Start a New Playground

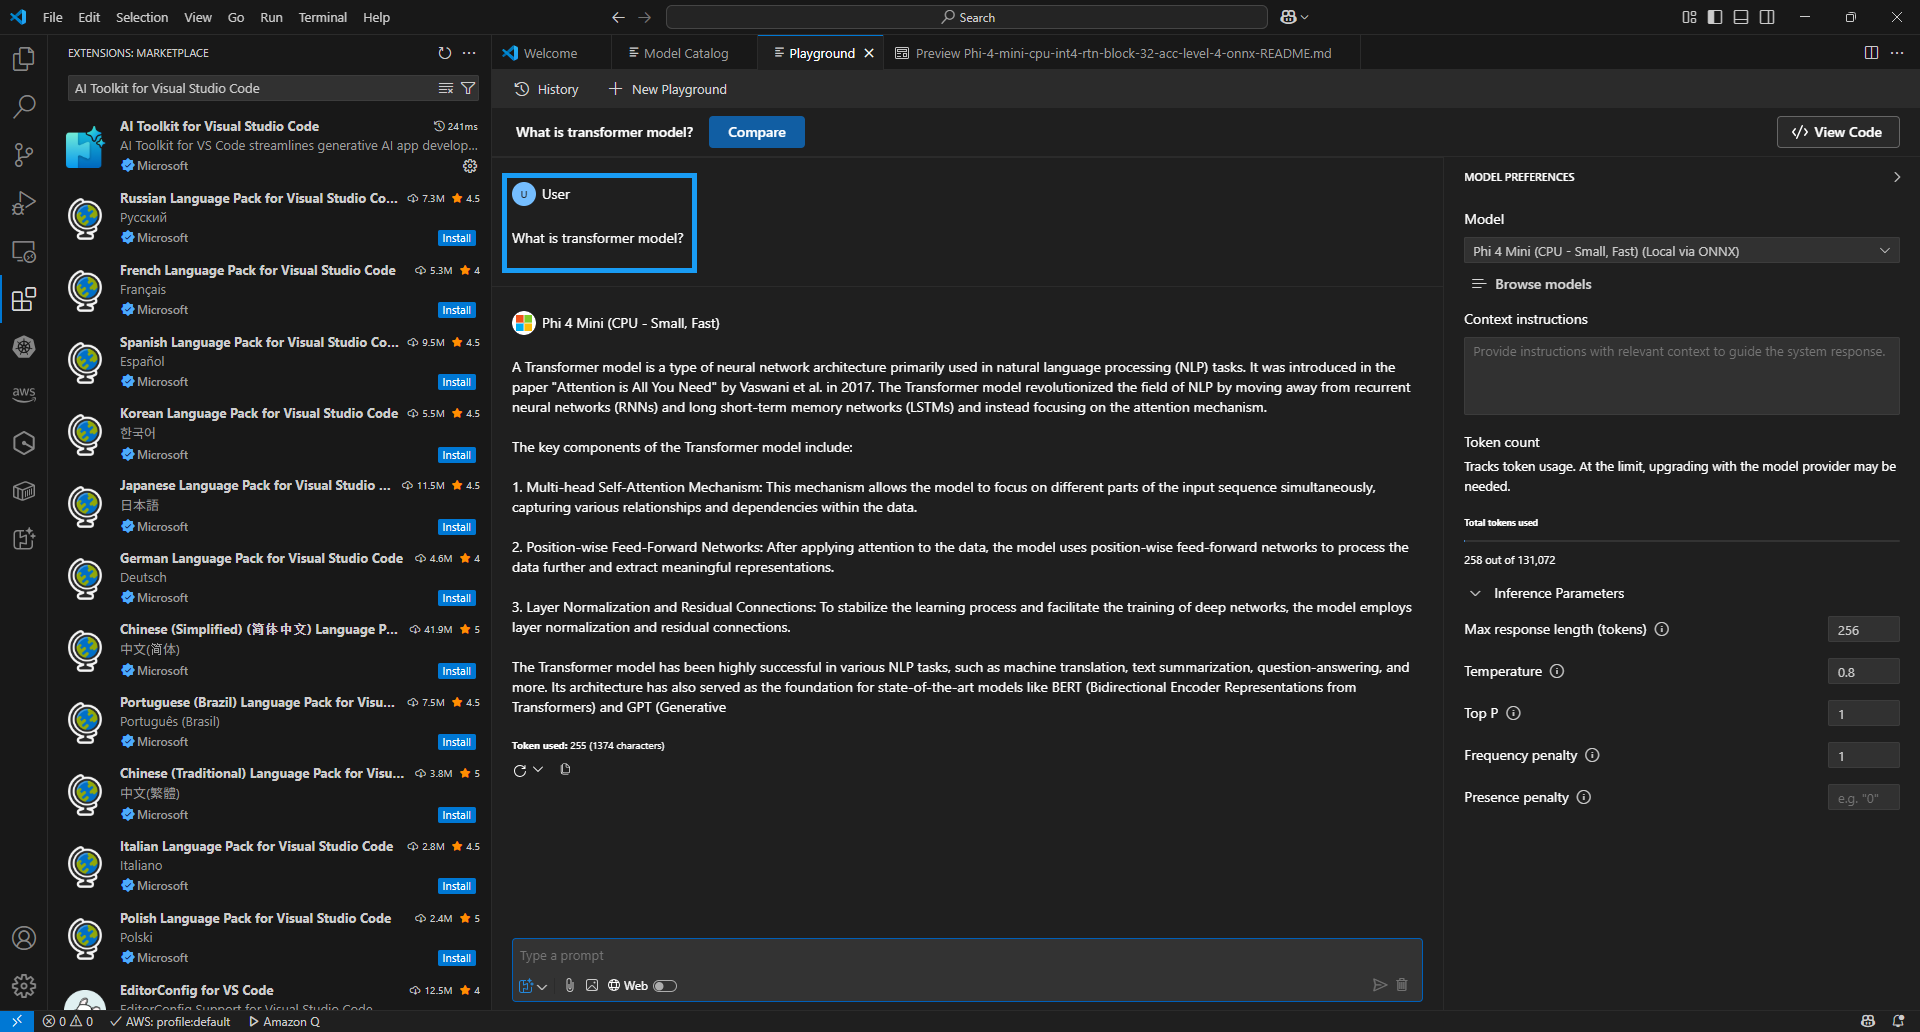668,89
